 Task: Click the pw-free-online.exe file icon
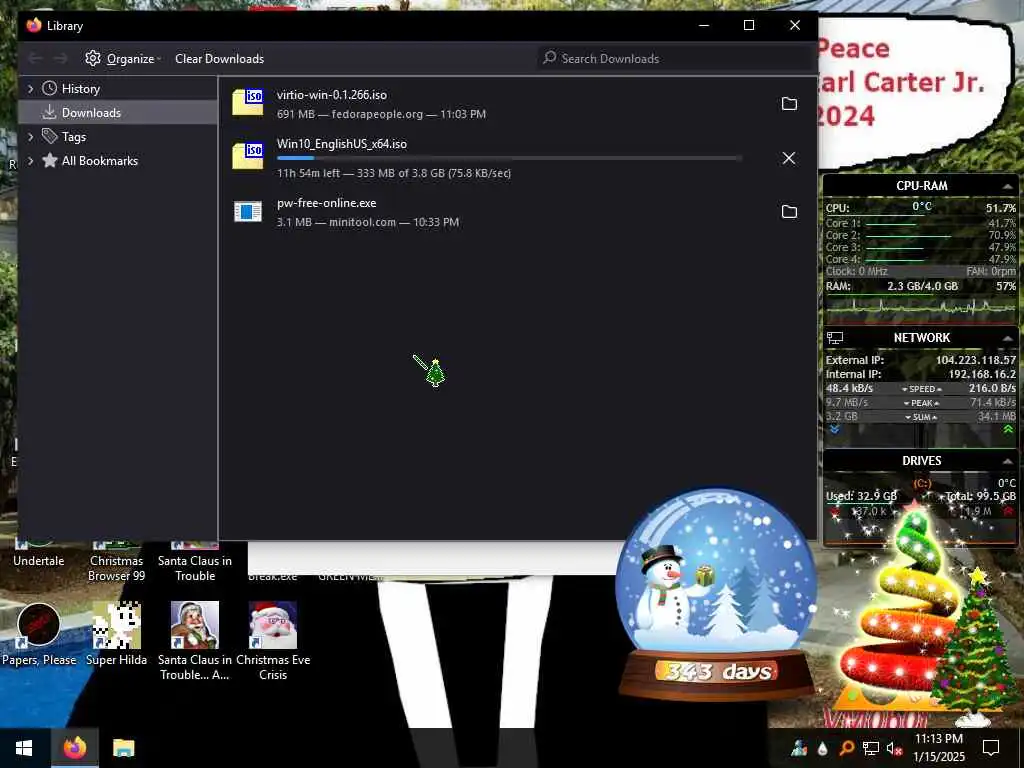tap(248, 212)
